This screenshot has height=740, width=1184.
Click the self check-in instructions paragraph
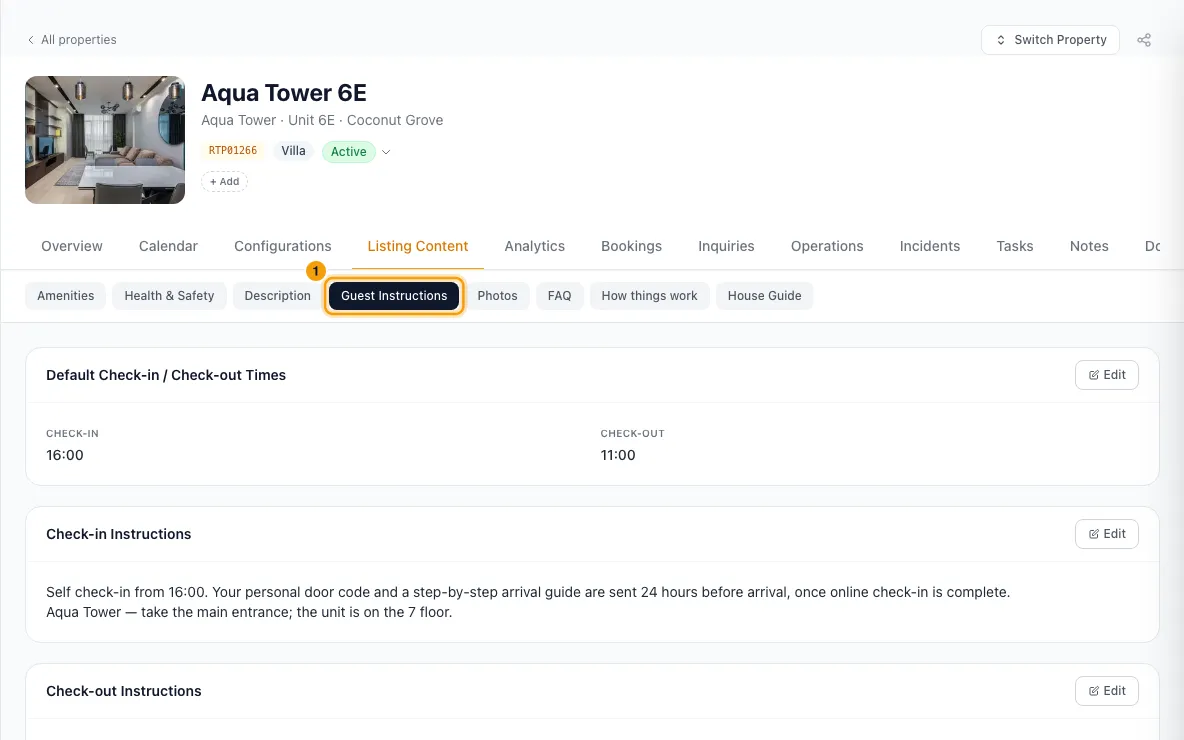[x=528, y=602]
